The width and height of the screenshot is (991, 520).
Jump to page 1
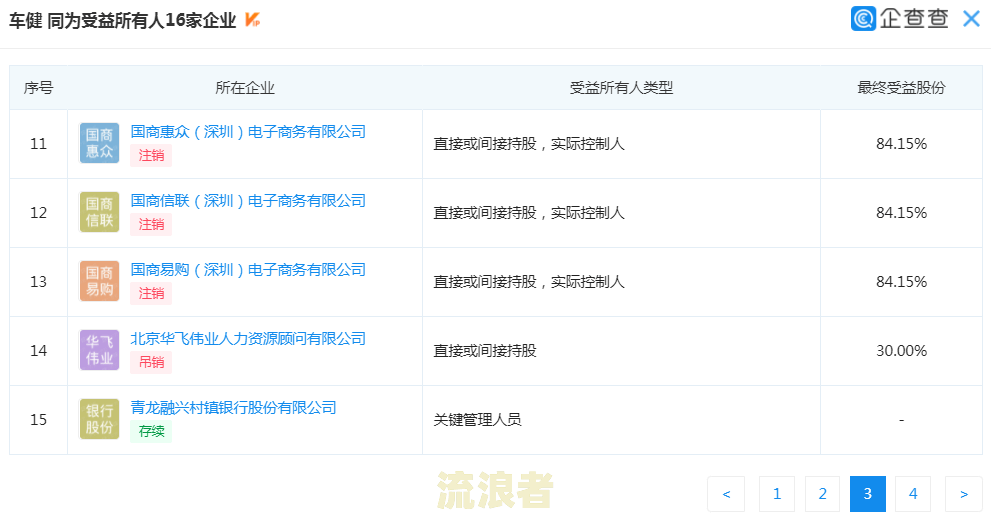pyautogui.click(x=777, y=494)
